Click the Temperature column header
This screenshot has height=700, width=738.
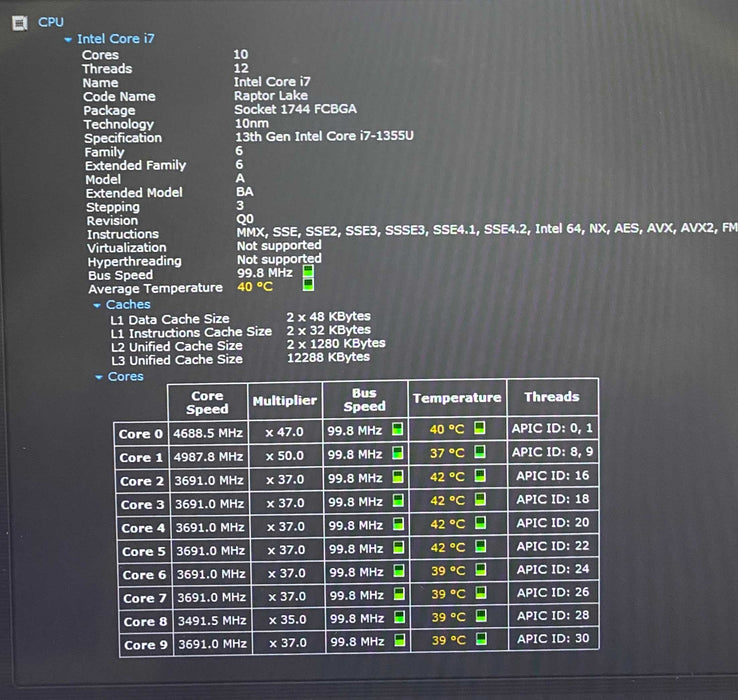coord(457,398)
